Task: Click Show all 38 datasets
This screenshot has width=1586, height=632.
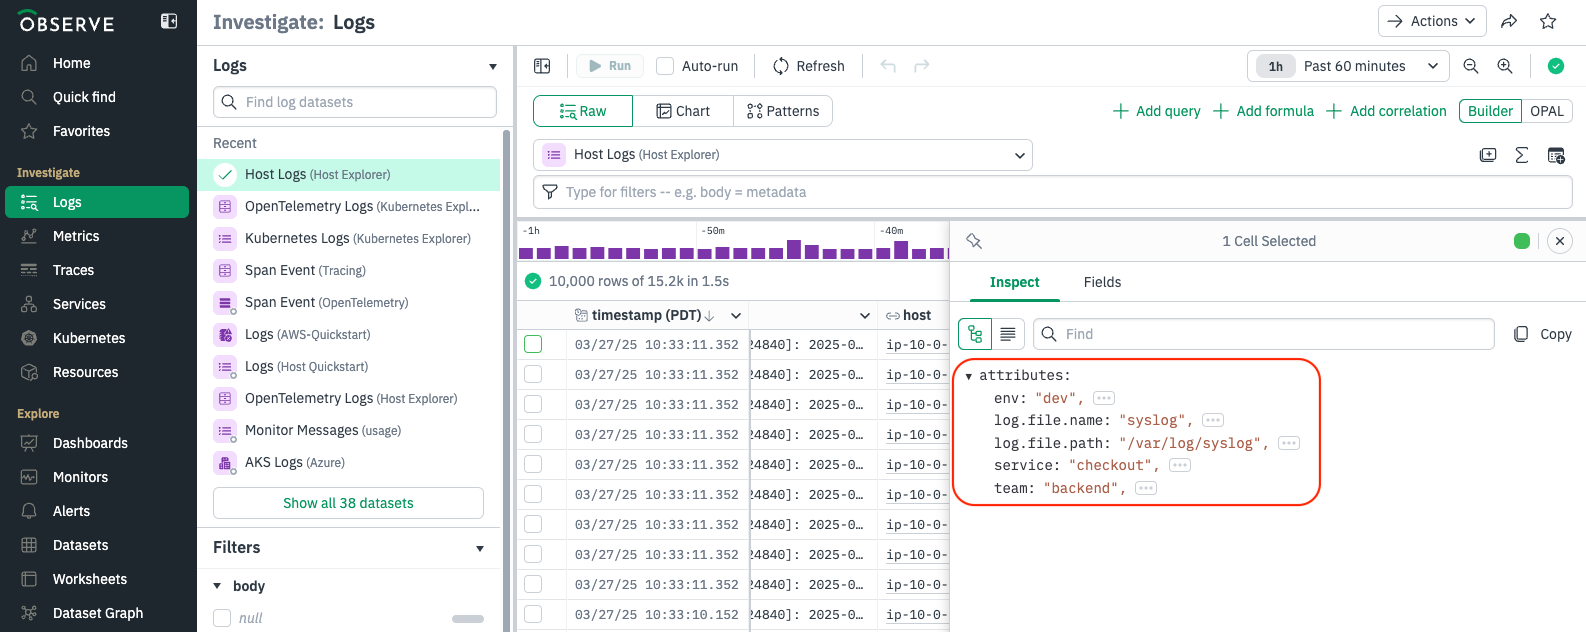Action: (348, 503)
